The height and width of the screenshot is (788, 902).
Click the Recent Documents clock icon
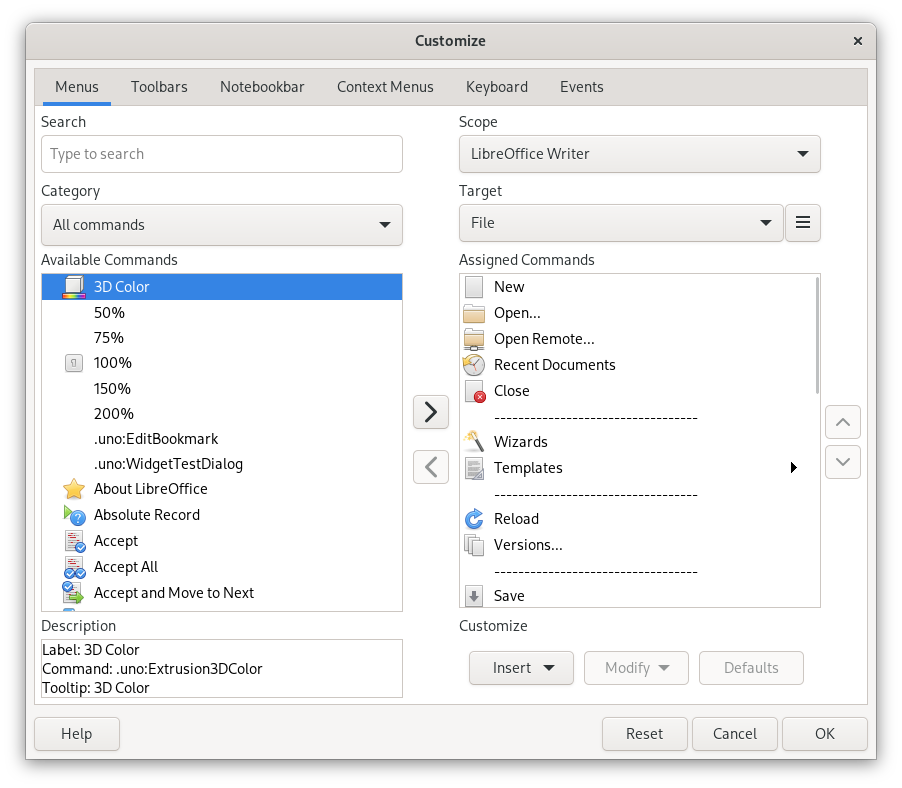coord(474,365)
